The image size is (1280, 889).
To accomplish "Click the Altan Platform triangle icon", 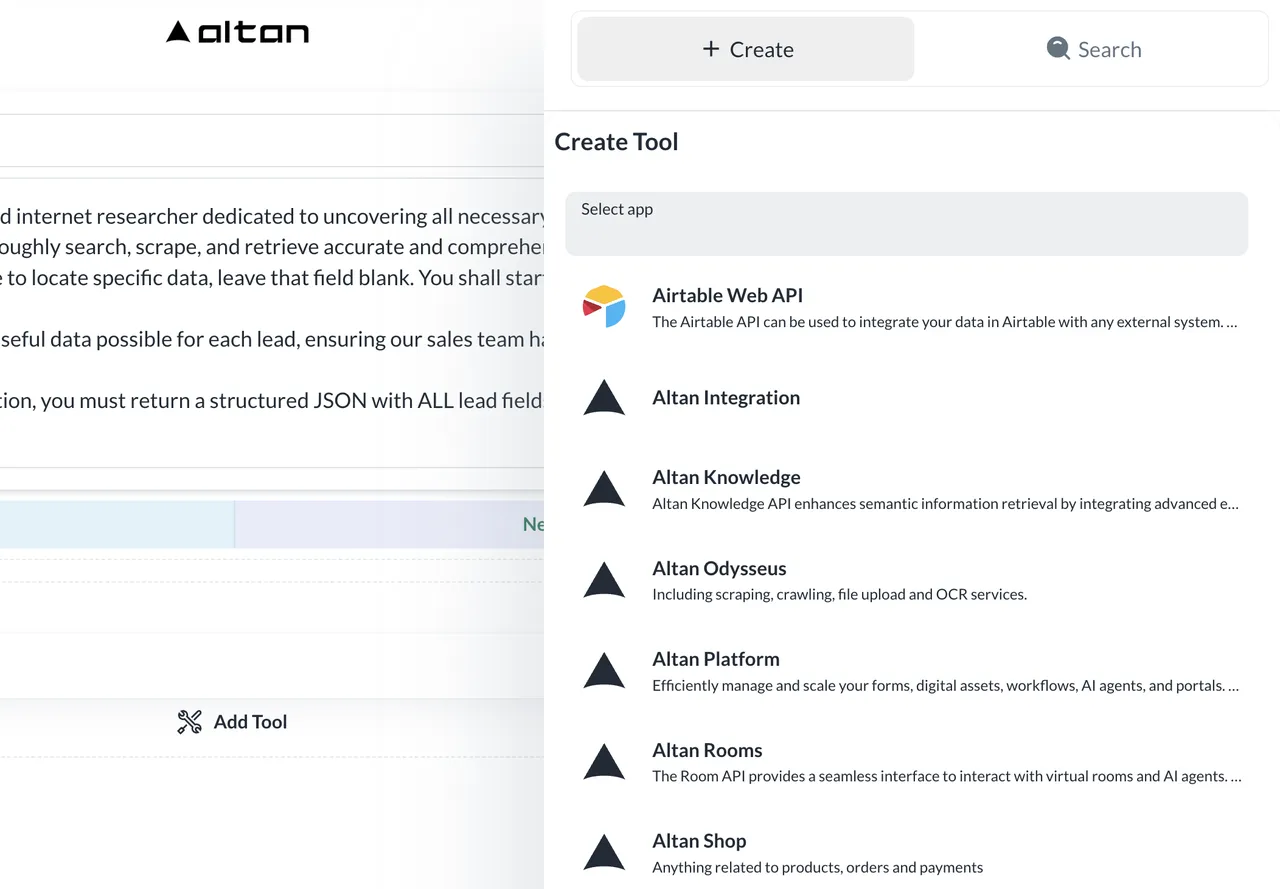I will tap(604, 671).
